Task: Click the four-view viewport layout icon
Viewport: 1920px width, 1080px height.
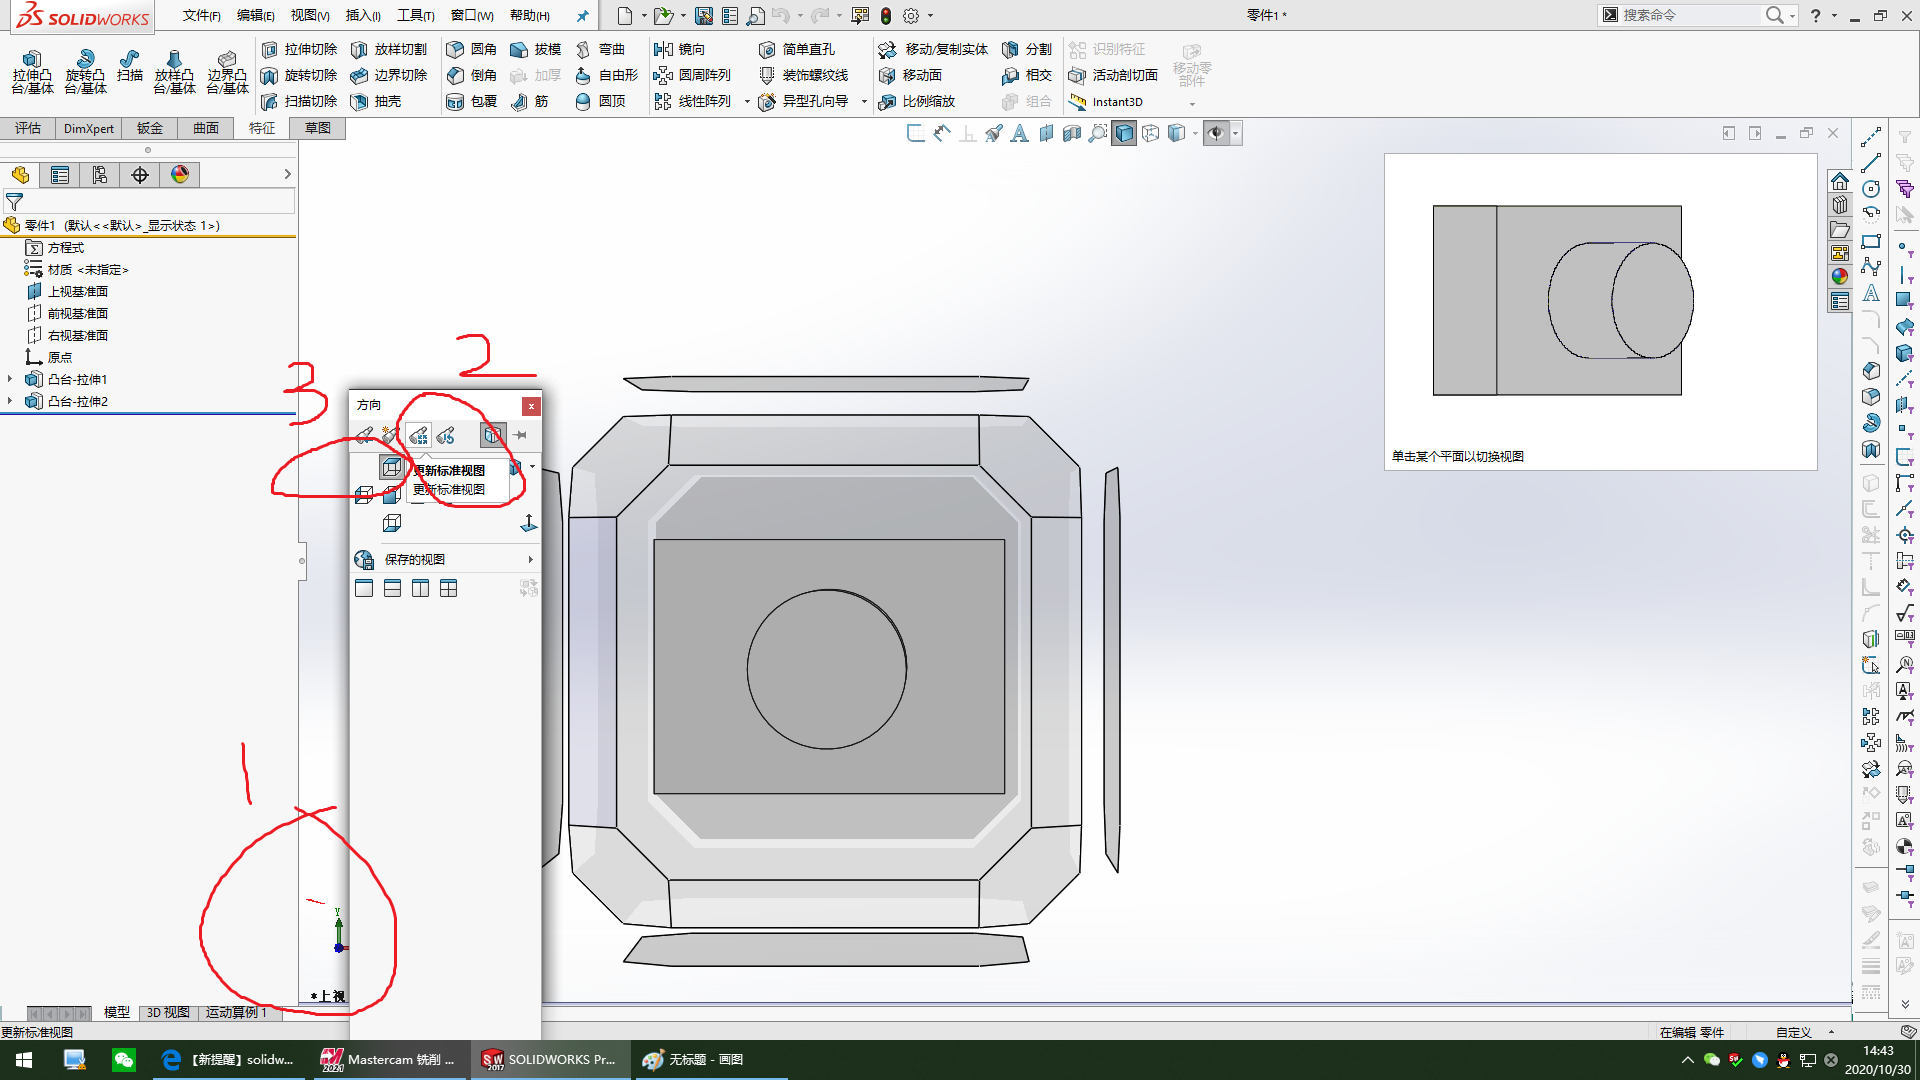Action: tap(449, 589)
